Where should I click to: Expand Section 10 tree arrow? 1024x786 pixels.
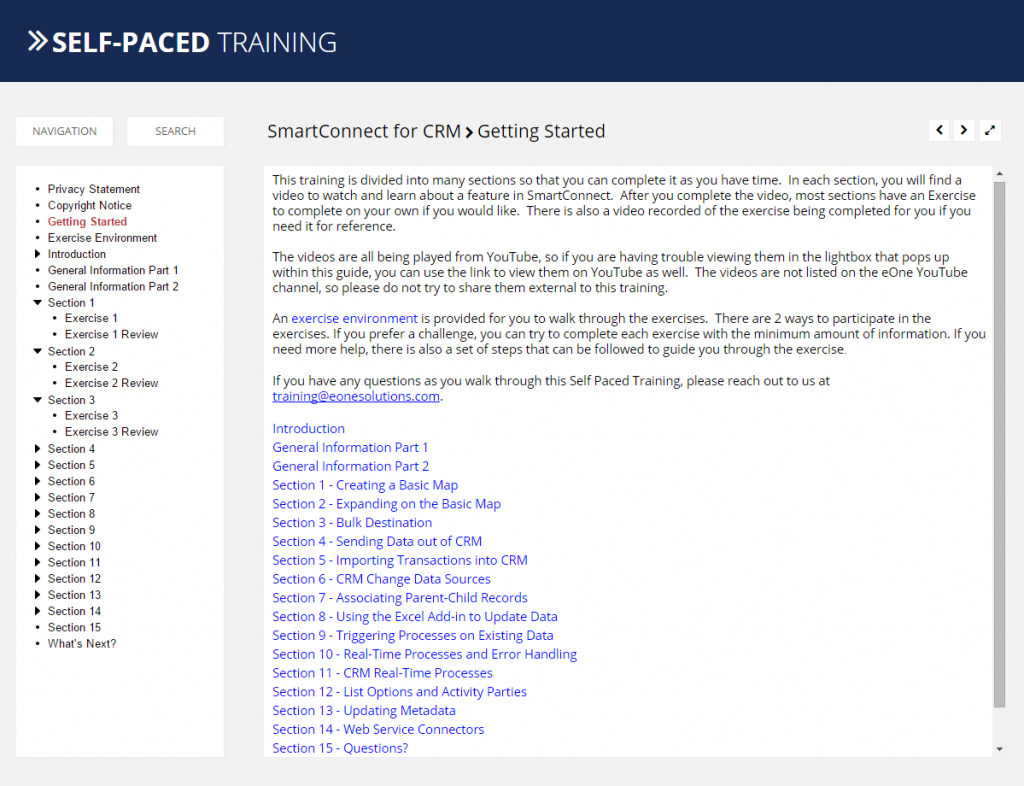(x=37, y=546)
